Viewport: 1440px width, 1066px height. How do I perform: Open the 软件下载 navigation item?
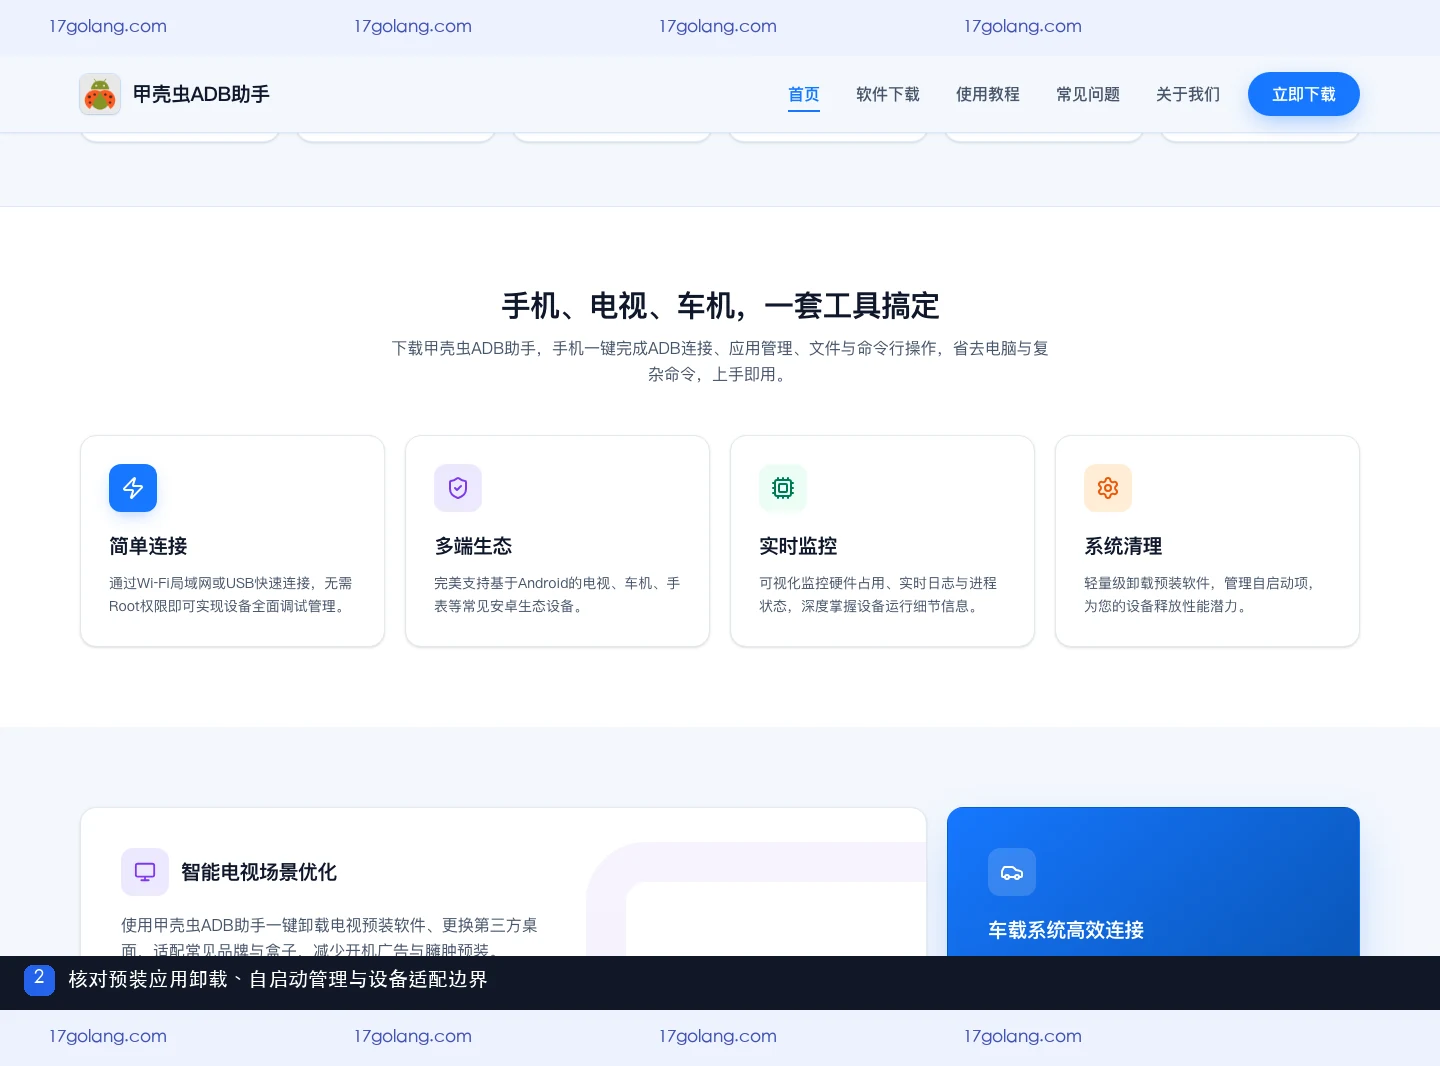coord(888,94)
